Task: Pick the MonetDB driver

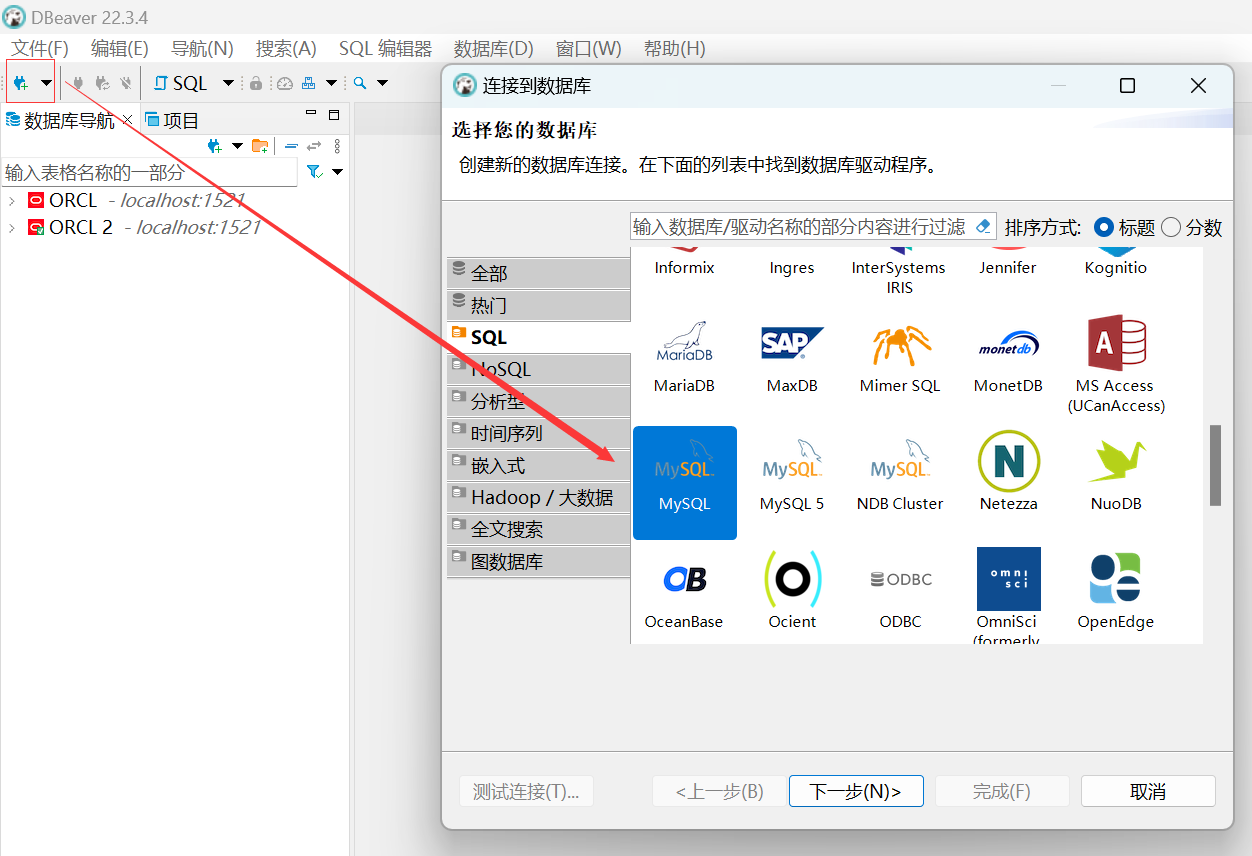Action: pos(1008,355)
